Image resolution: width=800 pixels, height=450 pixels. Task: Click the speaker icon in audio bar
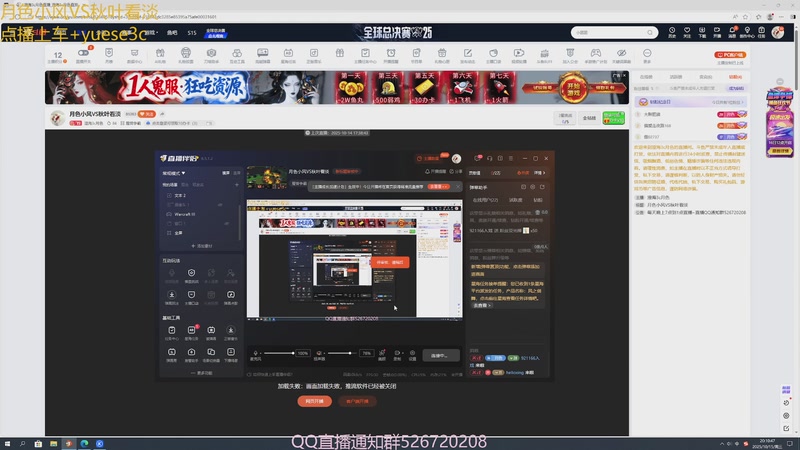(x=319, y=353)
